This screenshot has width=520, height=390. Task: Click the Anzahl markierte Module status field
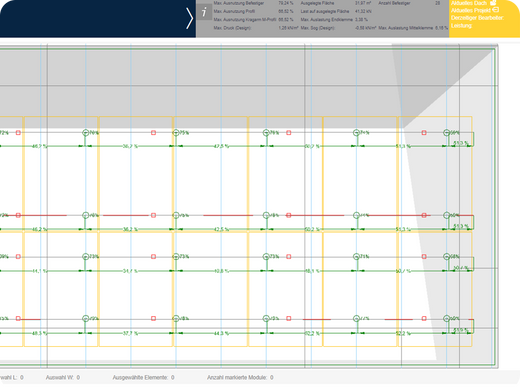tap(240, 377)
